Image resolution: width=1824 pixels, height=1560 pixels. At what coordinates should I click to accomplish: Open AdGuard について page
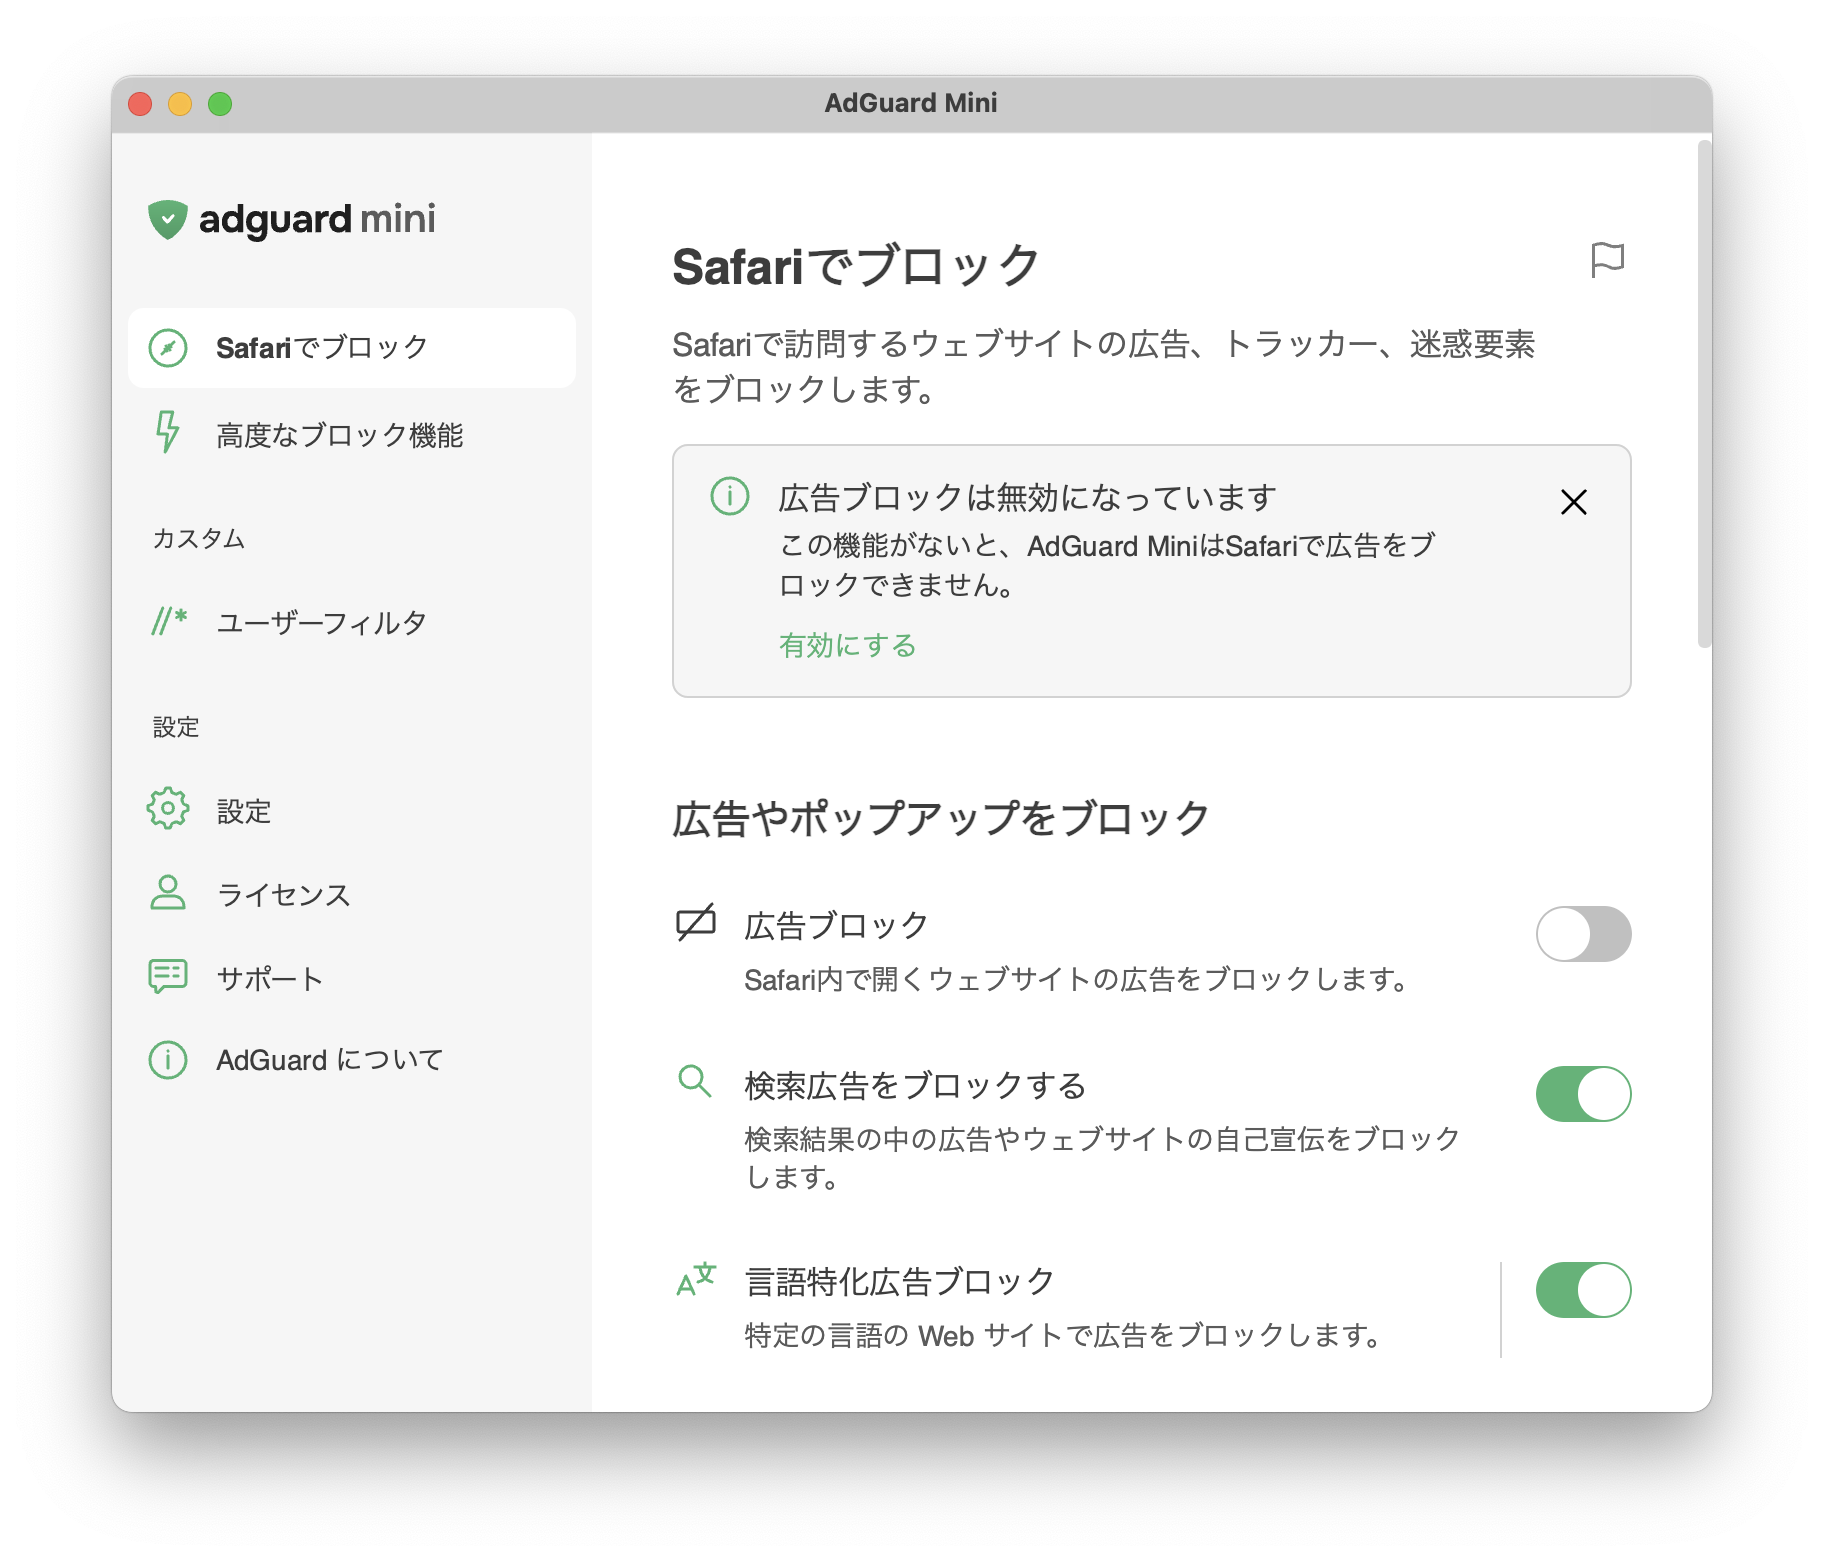pos(352,1060)
